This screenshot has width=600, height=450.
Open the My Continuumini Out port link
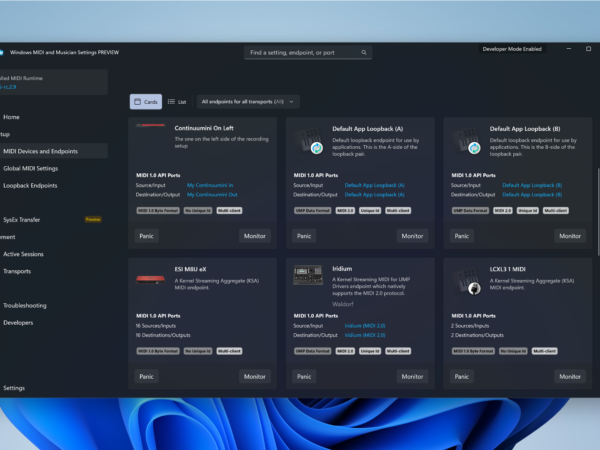coord(212,194)
